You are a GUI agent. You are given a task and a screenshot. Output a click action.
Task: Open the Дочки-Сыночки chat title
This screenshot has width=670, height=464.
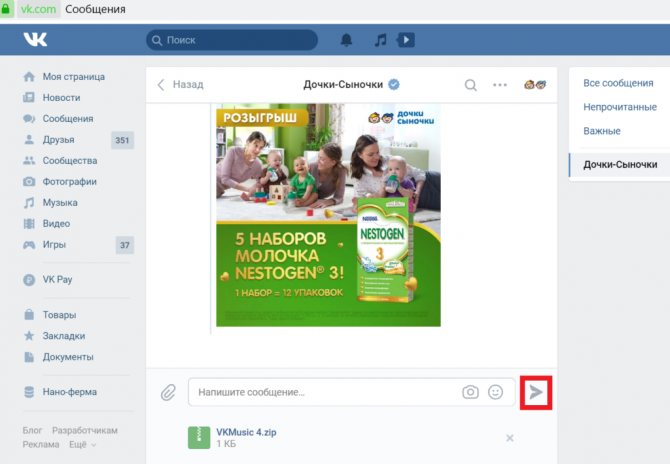tap(343, 85)
